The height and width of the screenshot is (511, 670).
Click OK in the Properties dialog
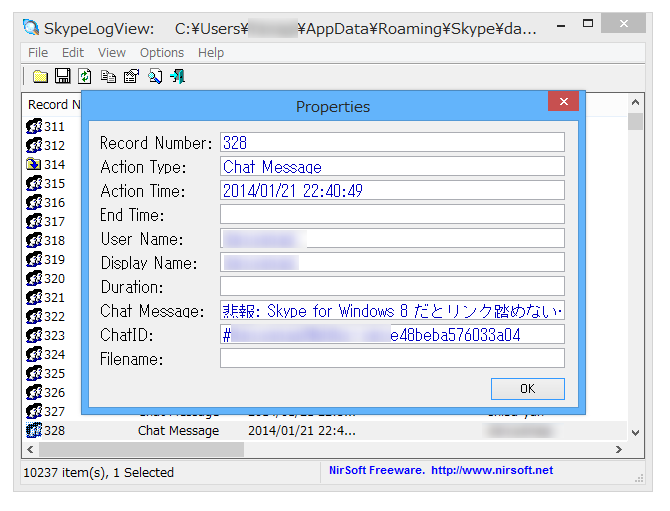point(528,389)
